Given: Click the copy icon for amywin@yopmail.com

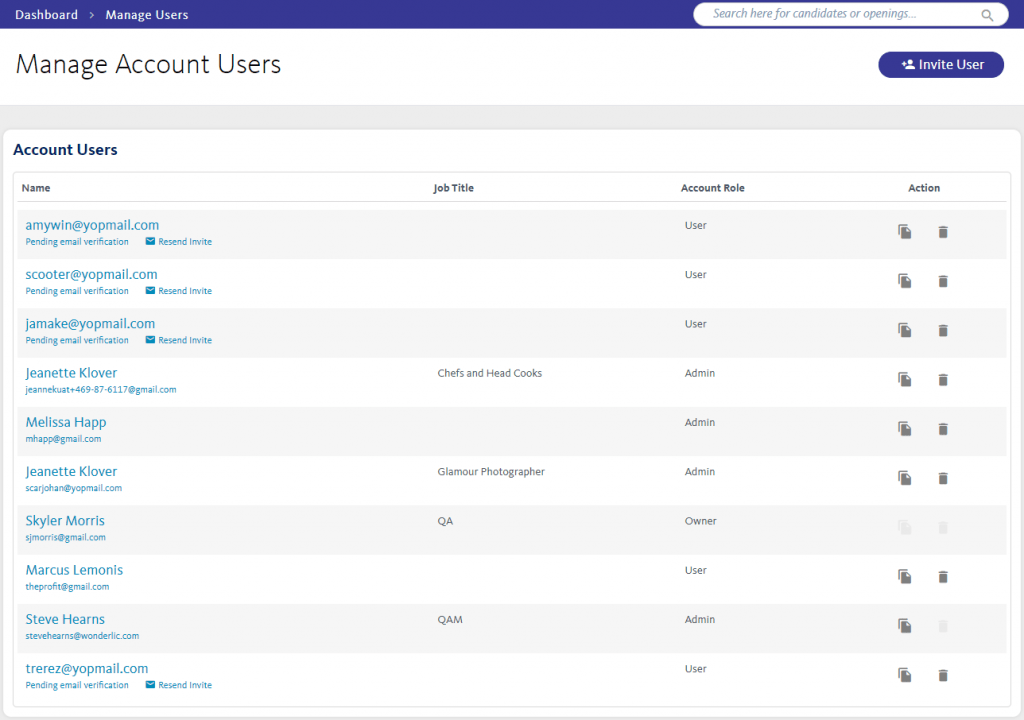Looking at the screenshot, I should click(904, 232).
